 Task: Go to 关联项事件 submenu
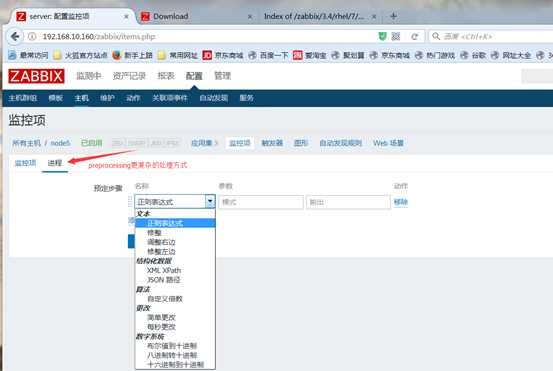click(x=170, y=98)
